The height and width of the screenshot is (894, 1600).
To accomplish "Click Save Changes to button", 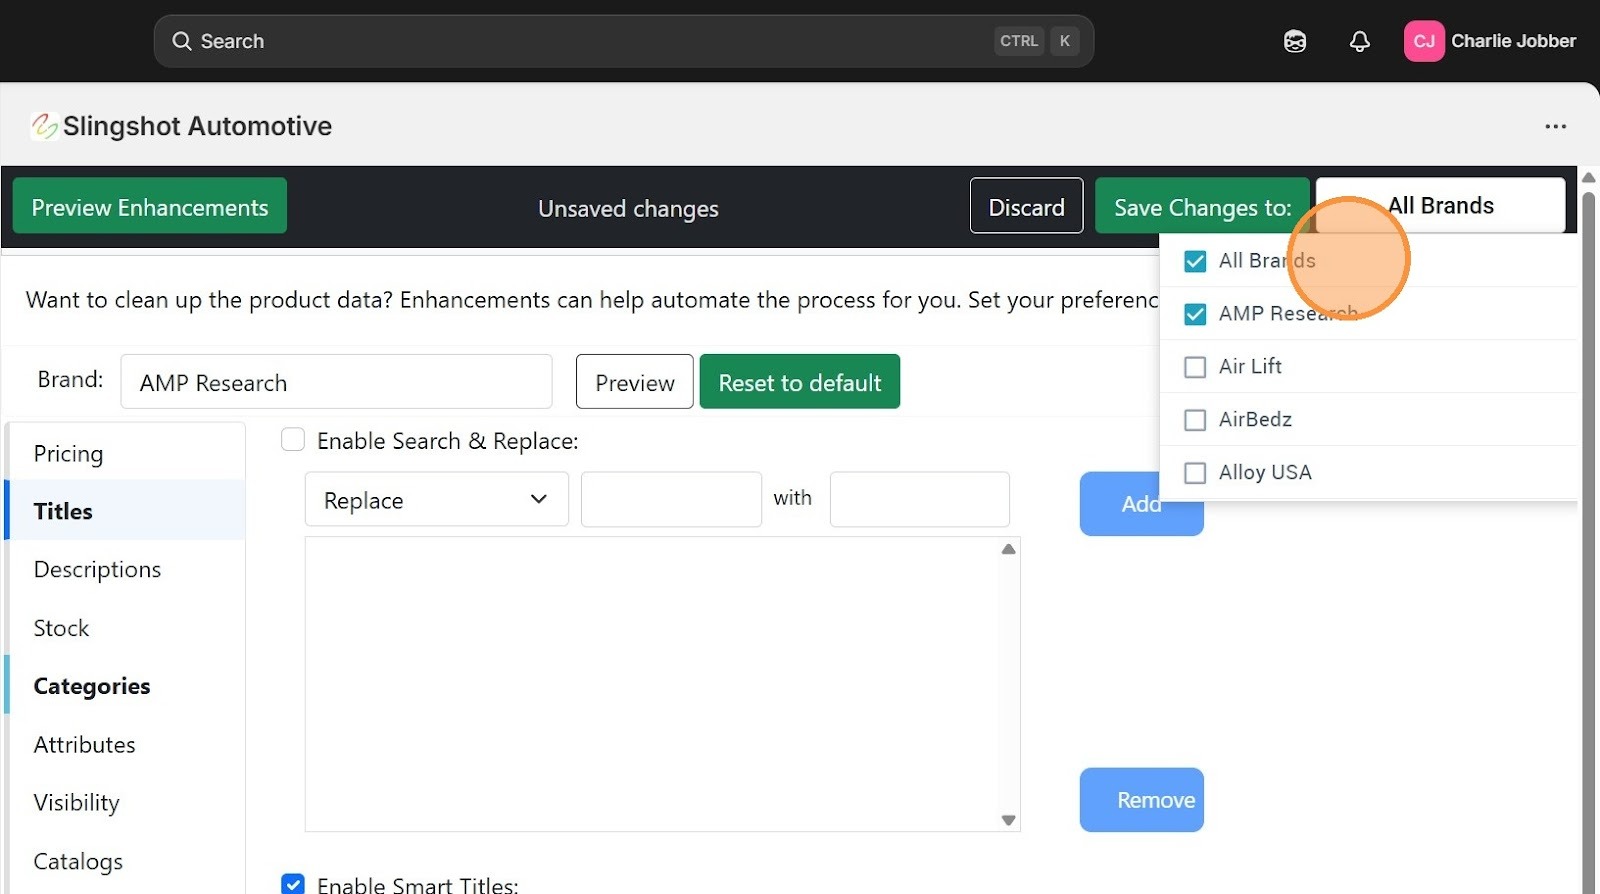I will (1202, 206).
